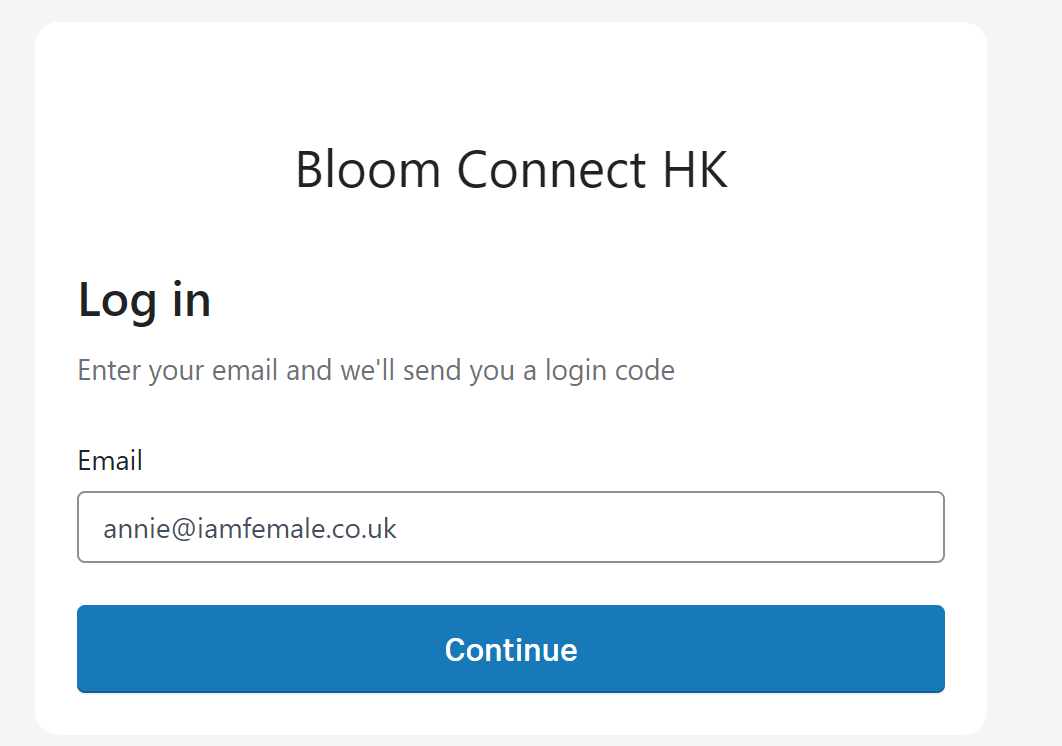The image size is (1062, 746).
Task: Click the word Connect in the title
Action: [551, 169]
